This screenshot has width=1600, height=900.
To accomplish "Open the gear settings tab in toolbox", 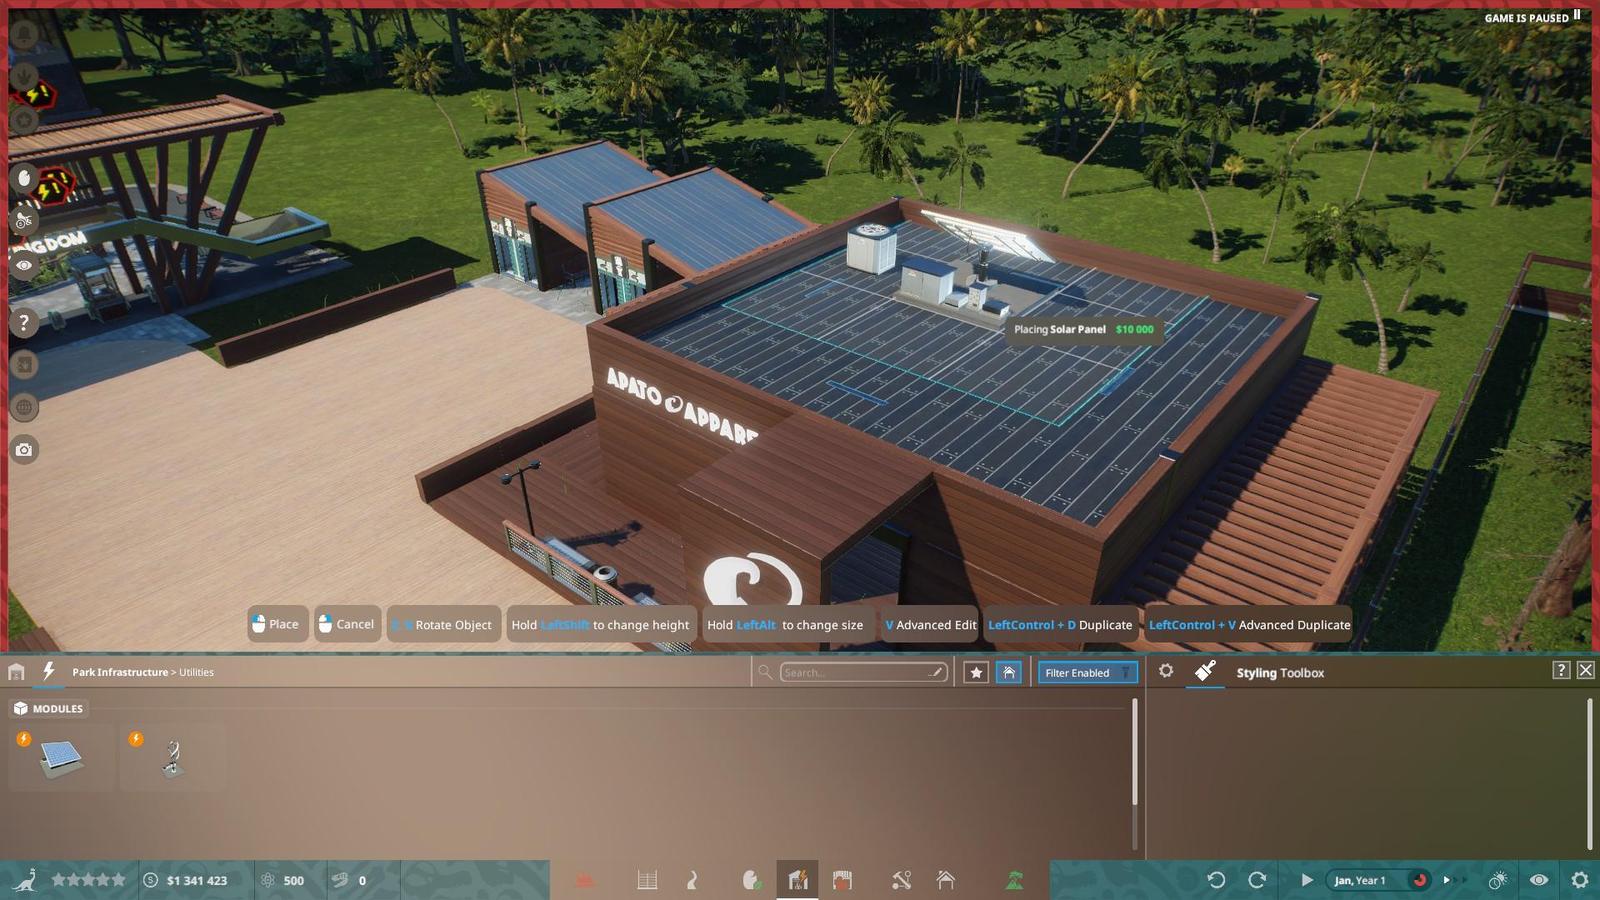I will [x=1166, y=671].
